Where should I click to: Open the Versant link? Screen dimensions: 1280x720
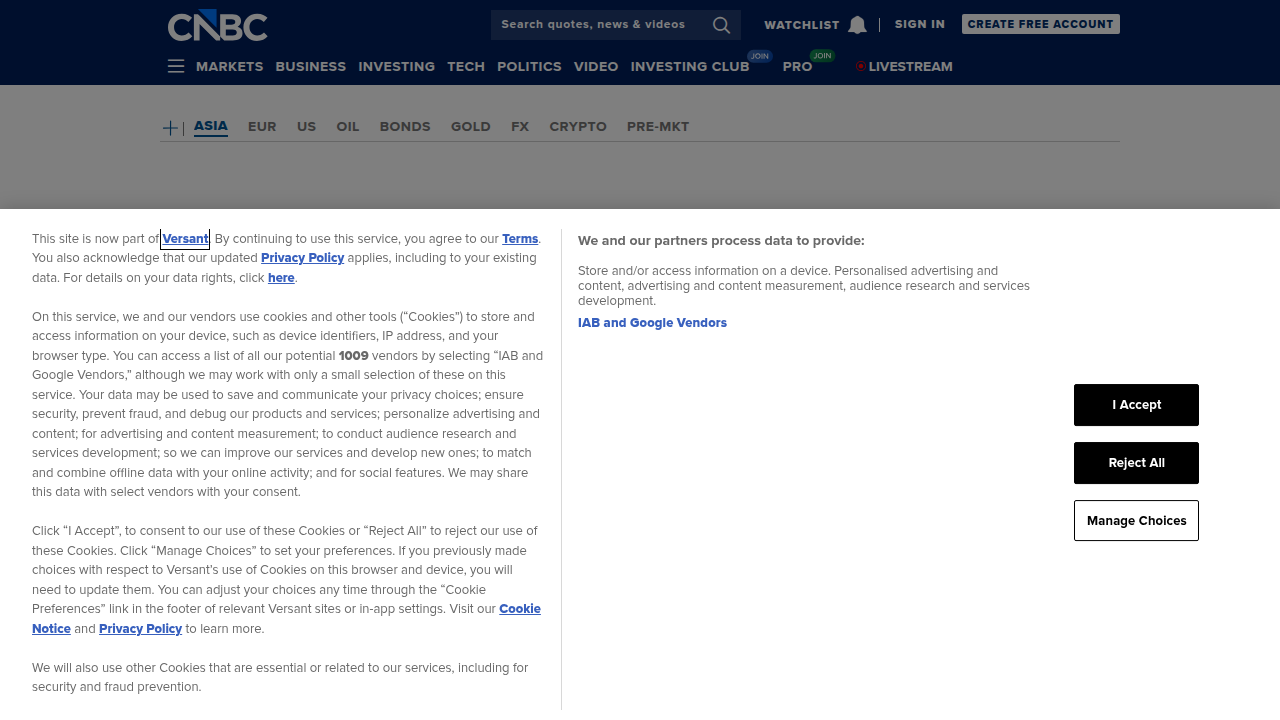pos(185,239)
